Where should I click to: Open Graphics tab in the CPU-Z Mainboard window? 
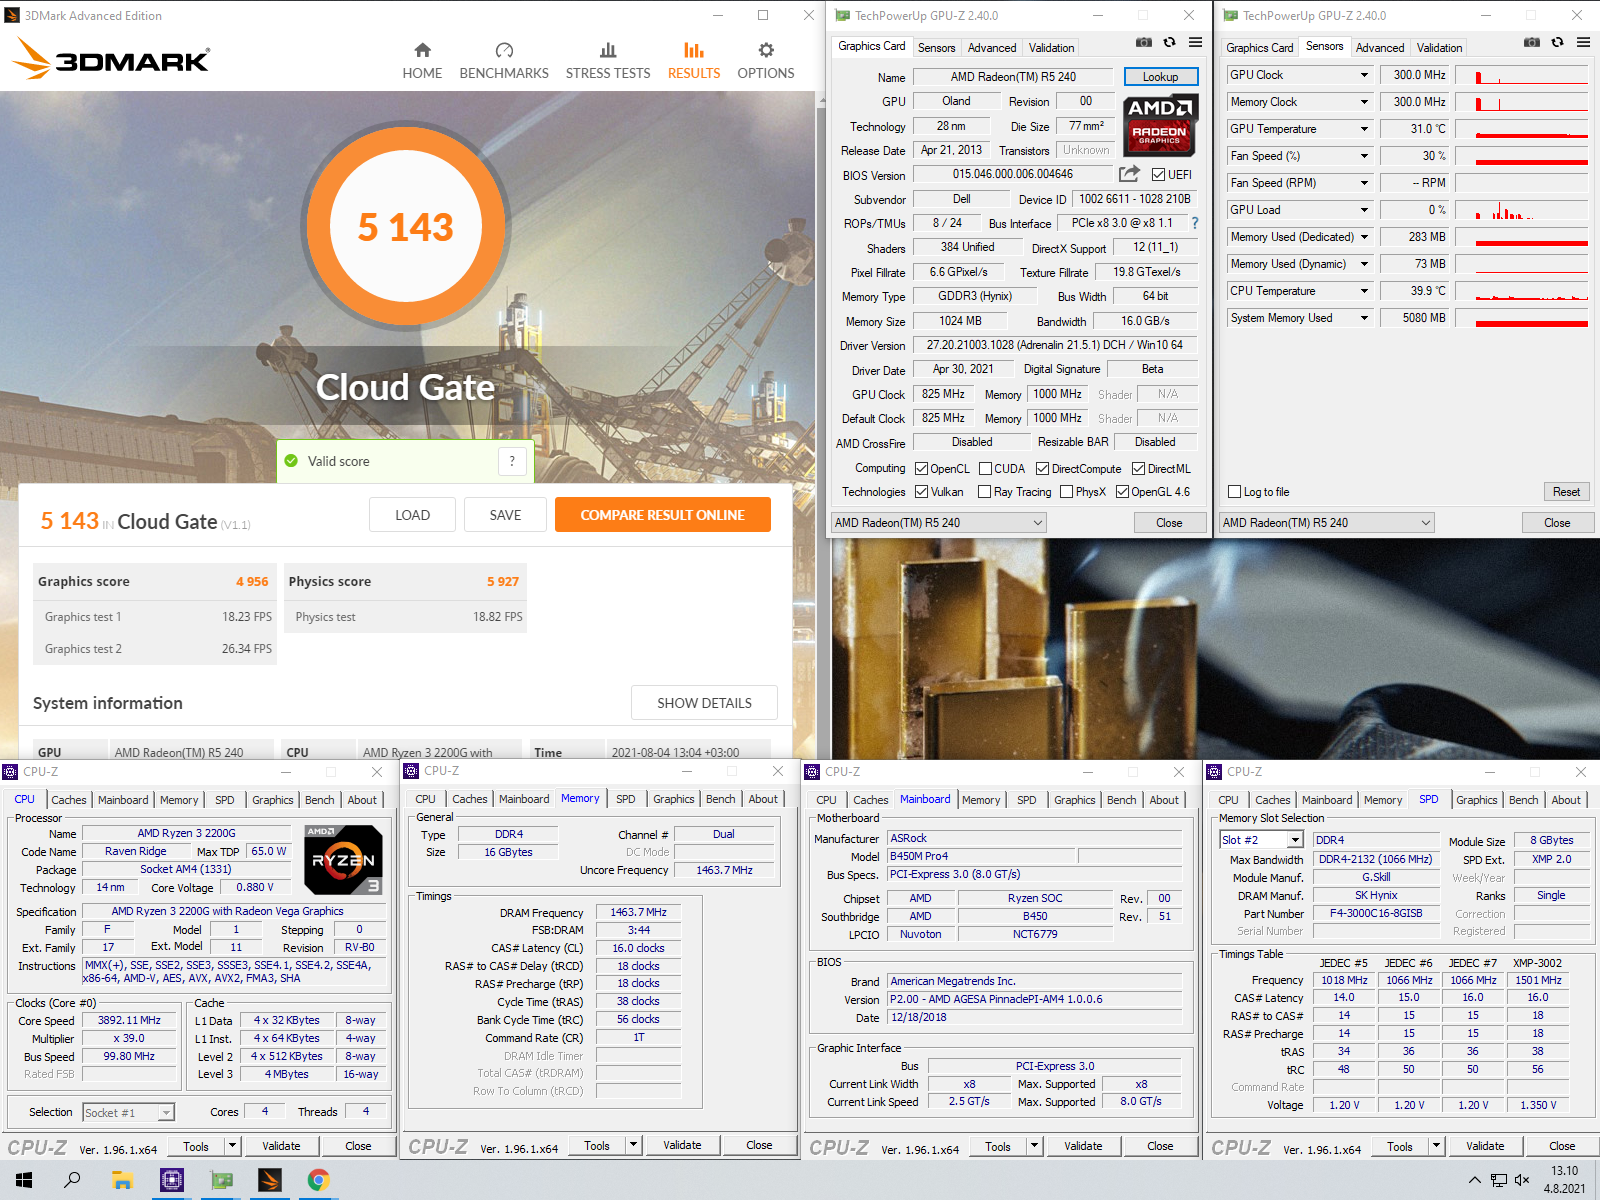[1075, 800]
